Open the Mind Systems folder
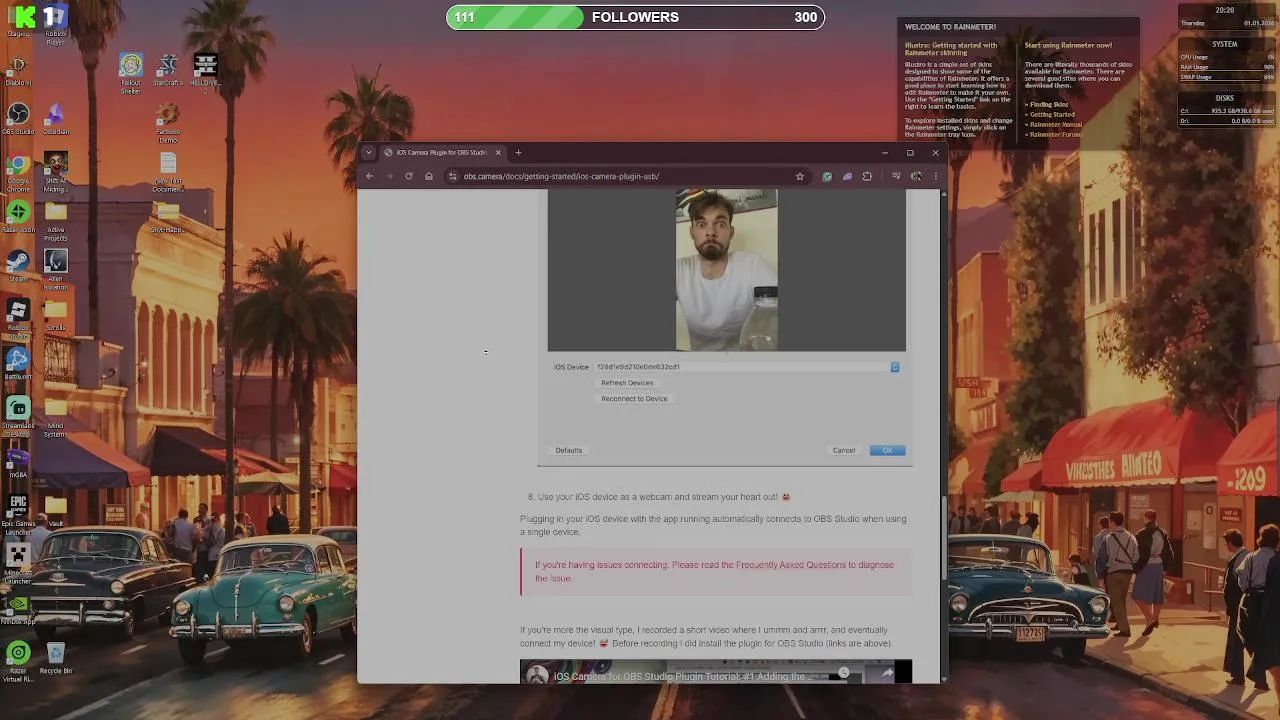 (56, 416)
